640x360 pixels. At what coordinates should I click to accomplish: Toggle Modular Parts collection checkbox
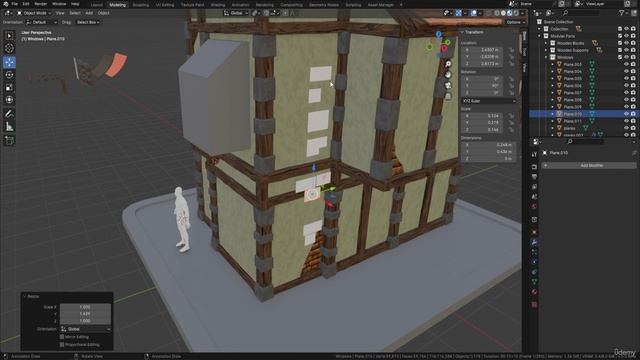pyautogui.click(x=620, y=36)
